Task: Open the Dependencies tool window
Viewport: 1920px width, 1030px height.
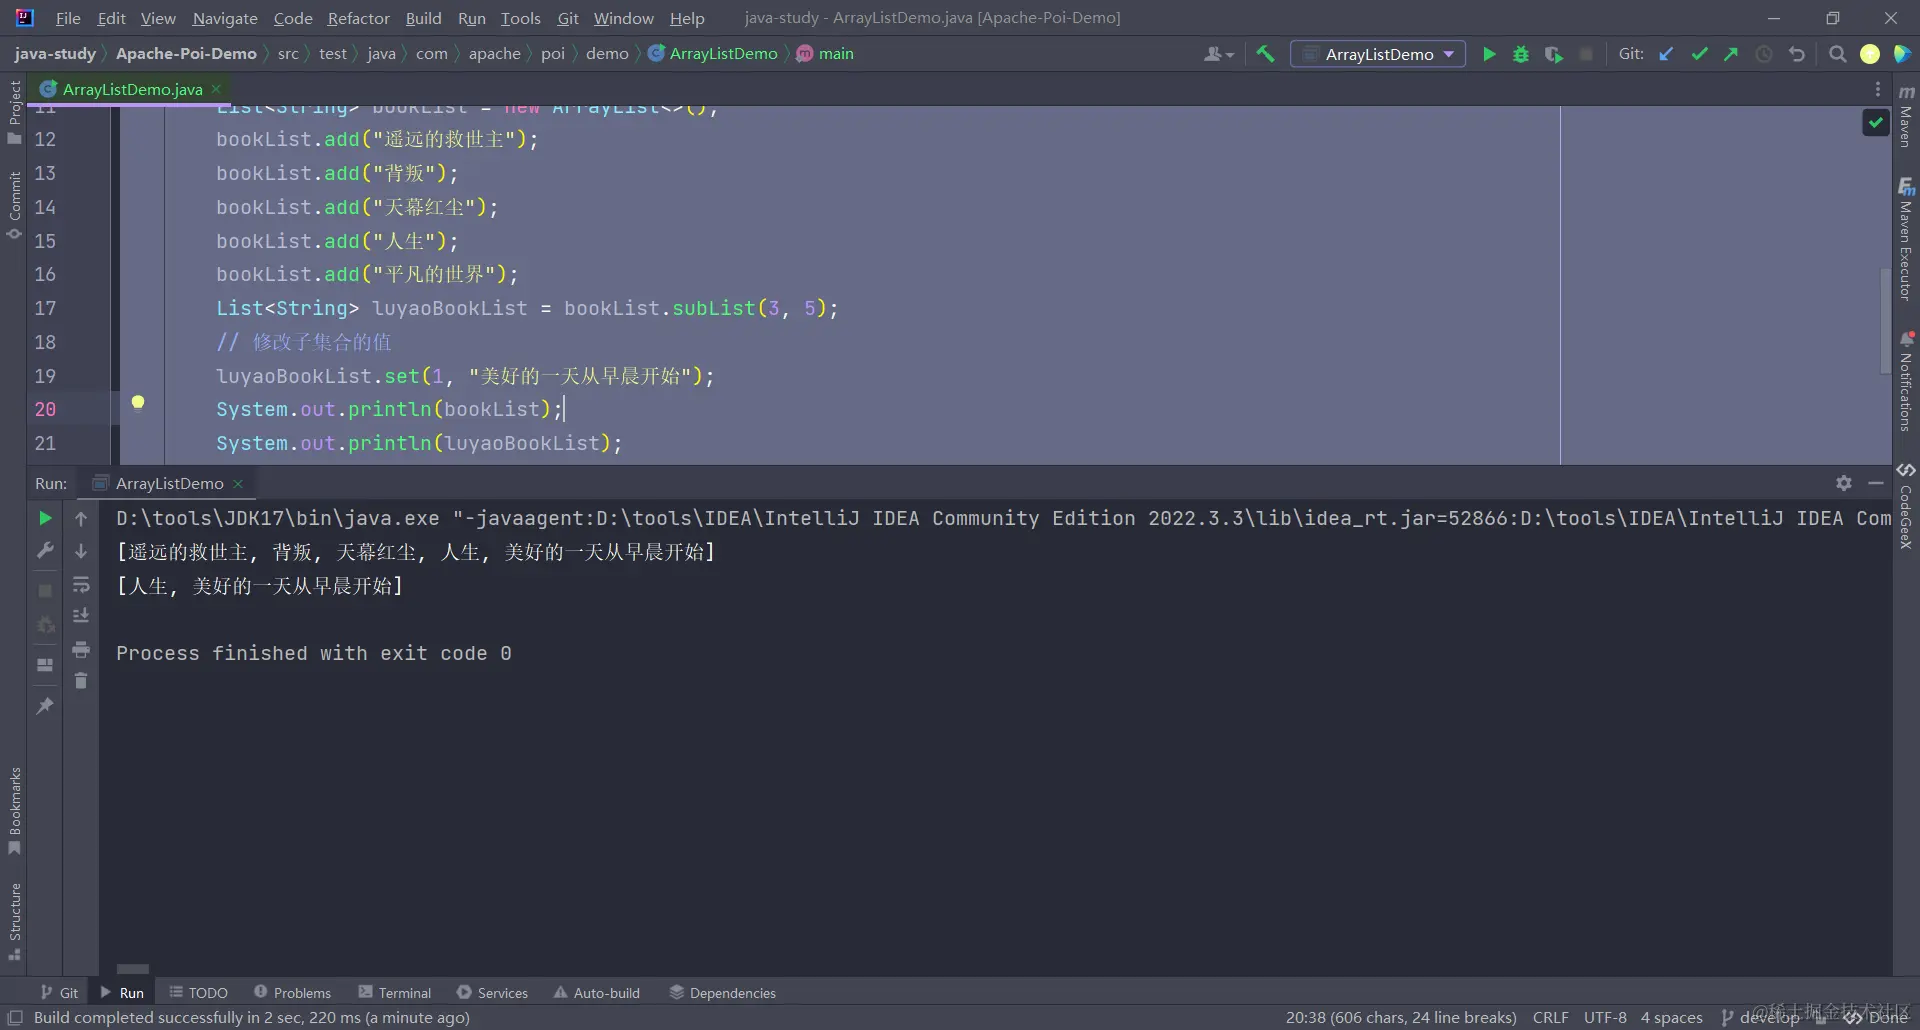Action: [722, 992]
